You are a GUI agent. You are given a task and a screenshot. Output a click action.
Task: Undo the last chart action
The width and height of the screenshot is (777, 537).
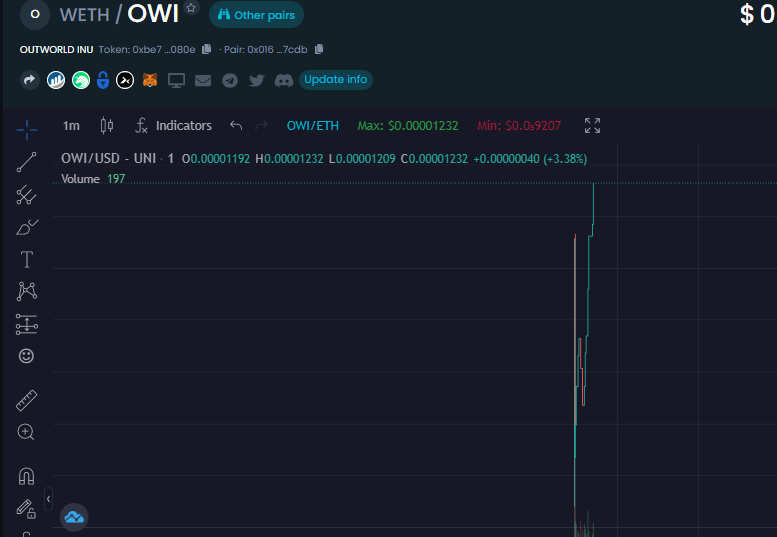pyautogui.click(x=236, y=126)
